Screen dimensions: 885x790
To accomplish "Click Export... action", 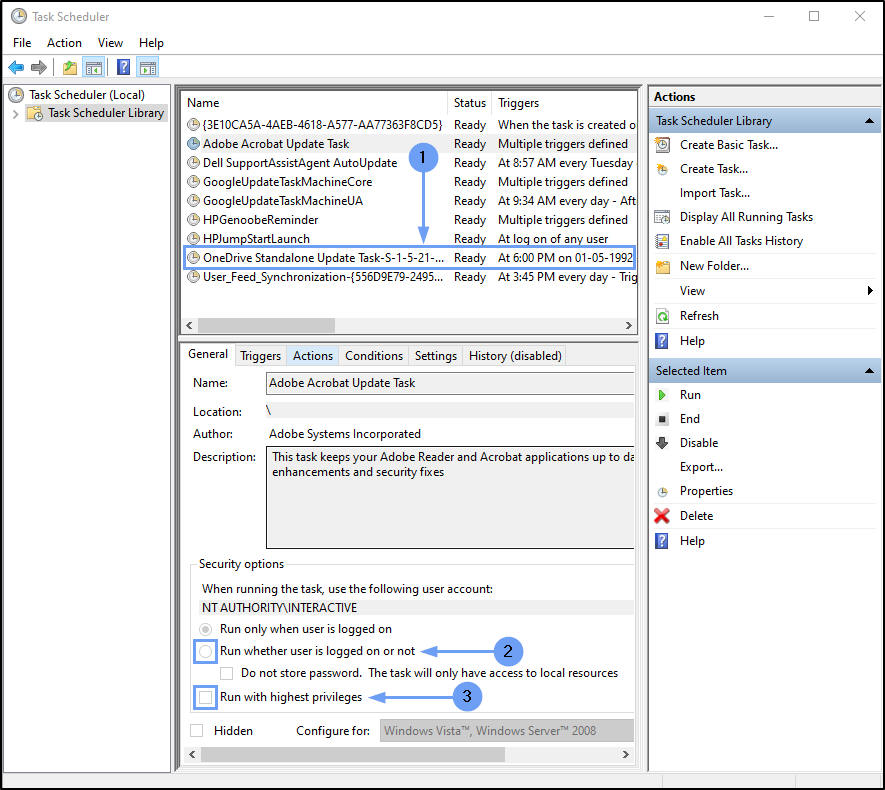I will tap(701, 467).
